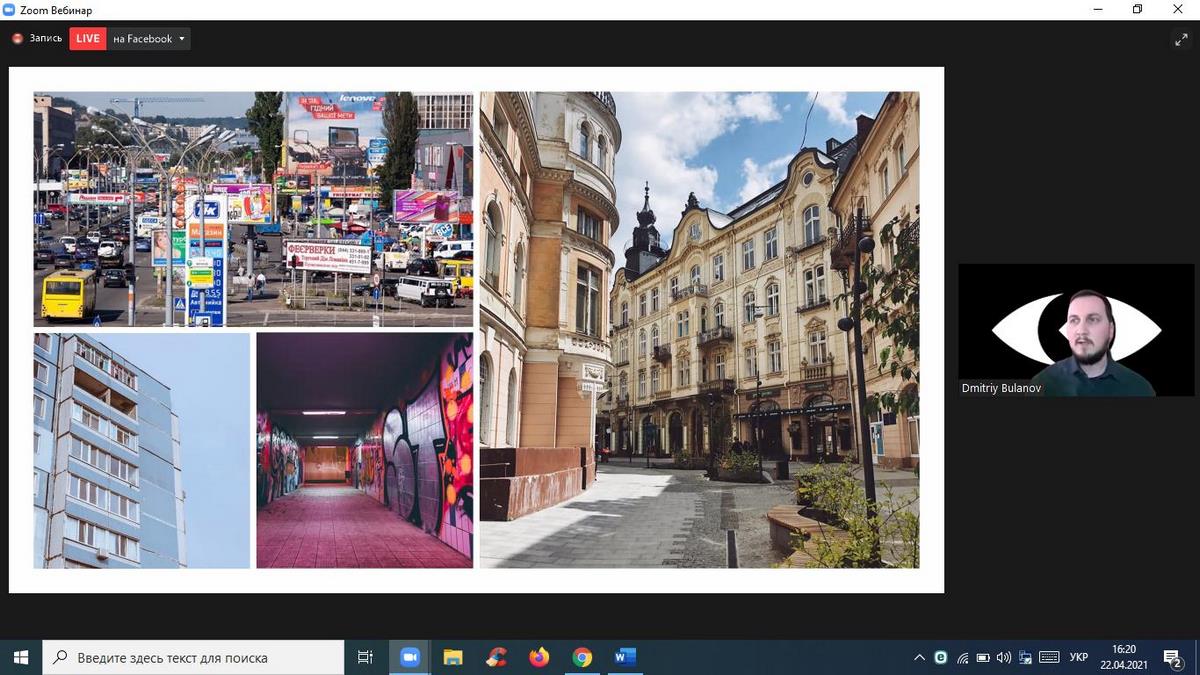This screenshot has height=675, width=1200.
Task: Open CCleaner from the taskbar
Action: pyautogui.click(x=497, y=657)
